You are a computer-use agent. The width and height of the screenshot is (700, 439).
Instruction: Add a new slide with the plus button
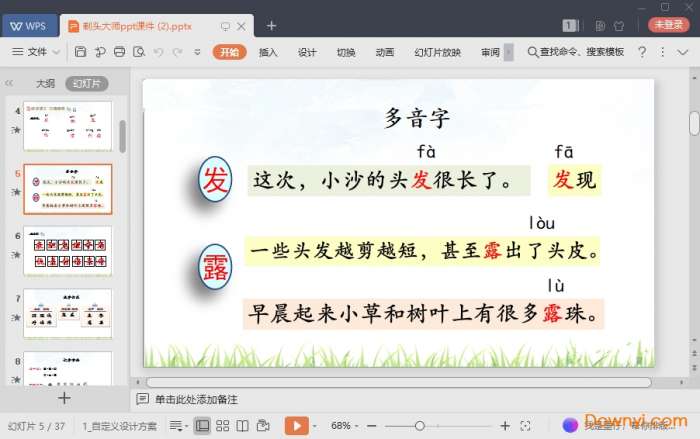pyautogui.click(x=64, y=398)
